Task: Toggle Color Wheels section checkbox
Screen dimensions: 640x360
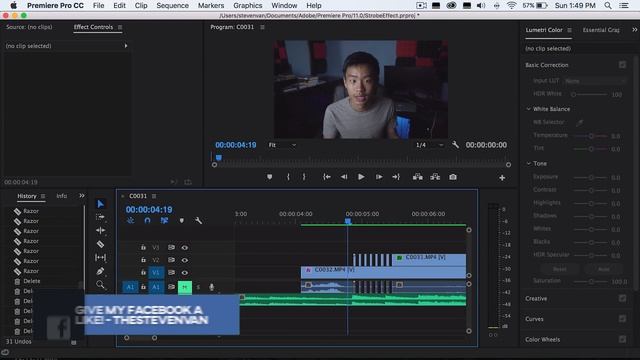Action: coord(622,339)
